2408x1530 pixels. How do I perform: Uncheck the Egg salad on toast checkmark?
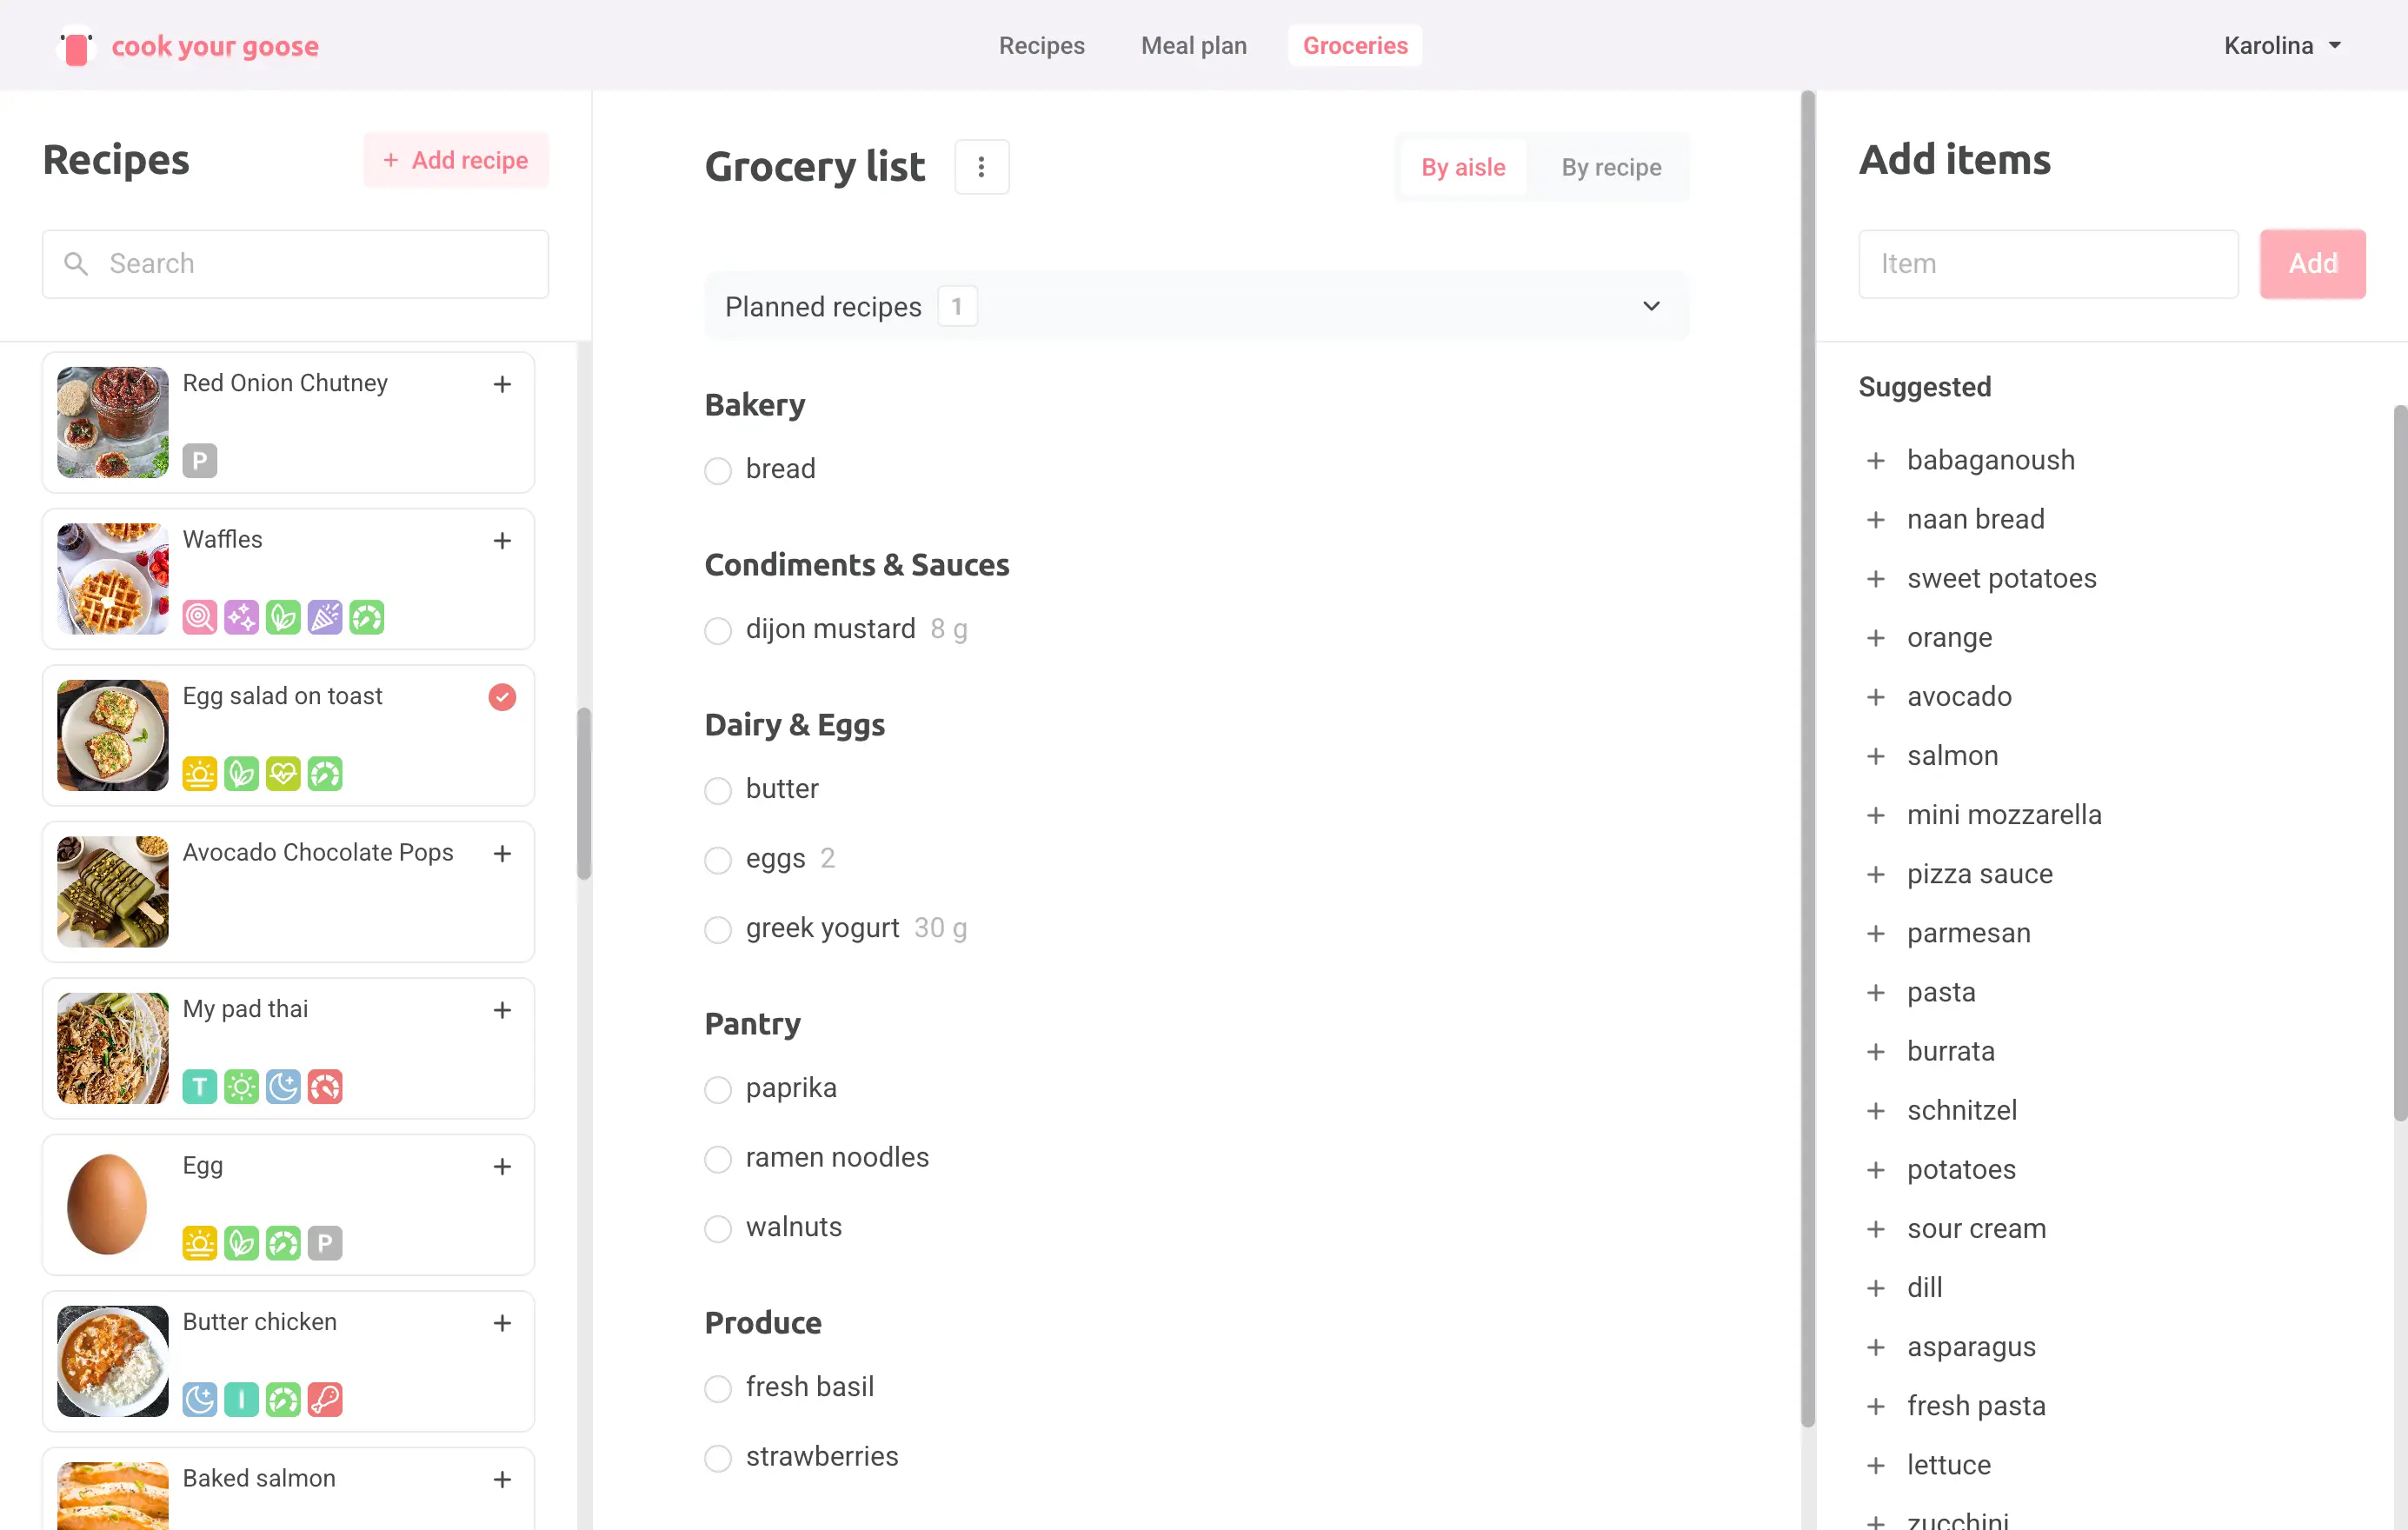(x=502, y=697)
